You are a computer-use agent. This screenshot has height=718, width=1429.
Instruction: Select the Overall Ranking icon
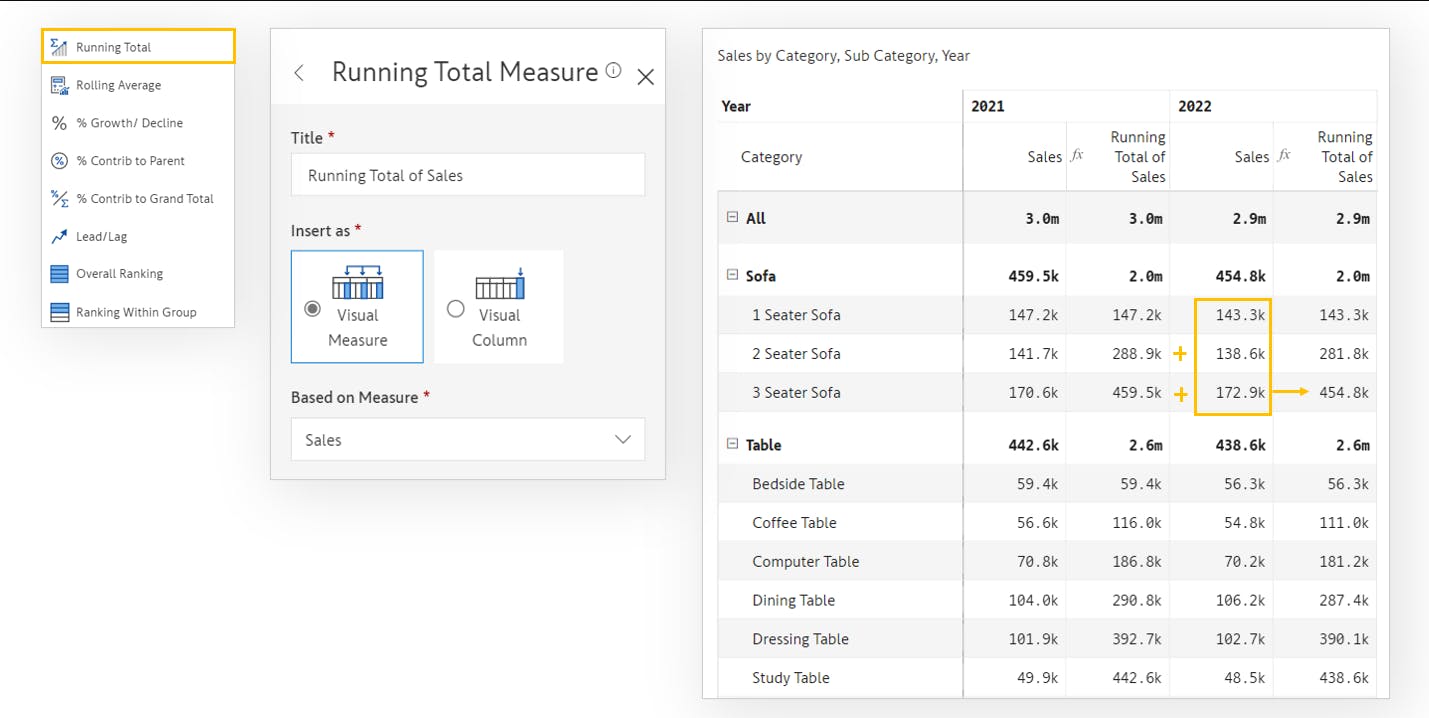[59, 274]
